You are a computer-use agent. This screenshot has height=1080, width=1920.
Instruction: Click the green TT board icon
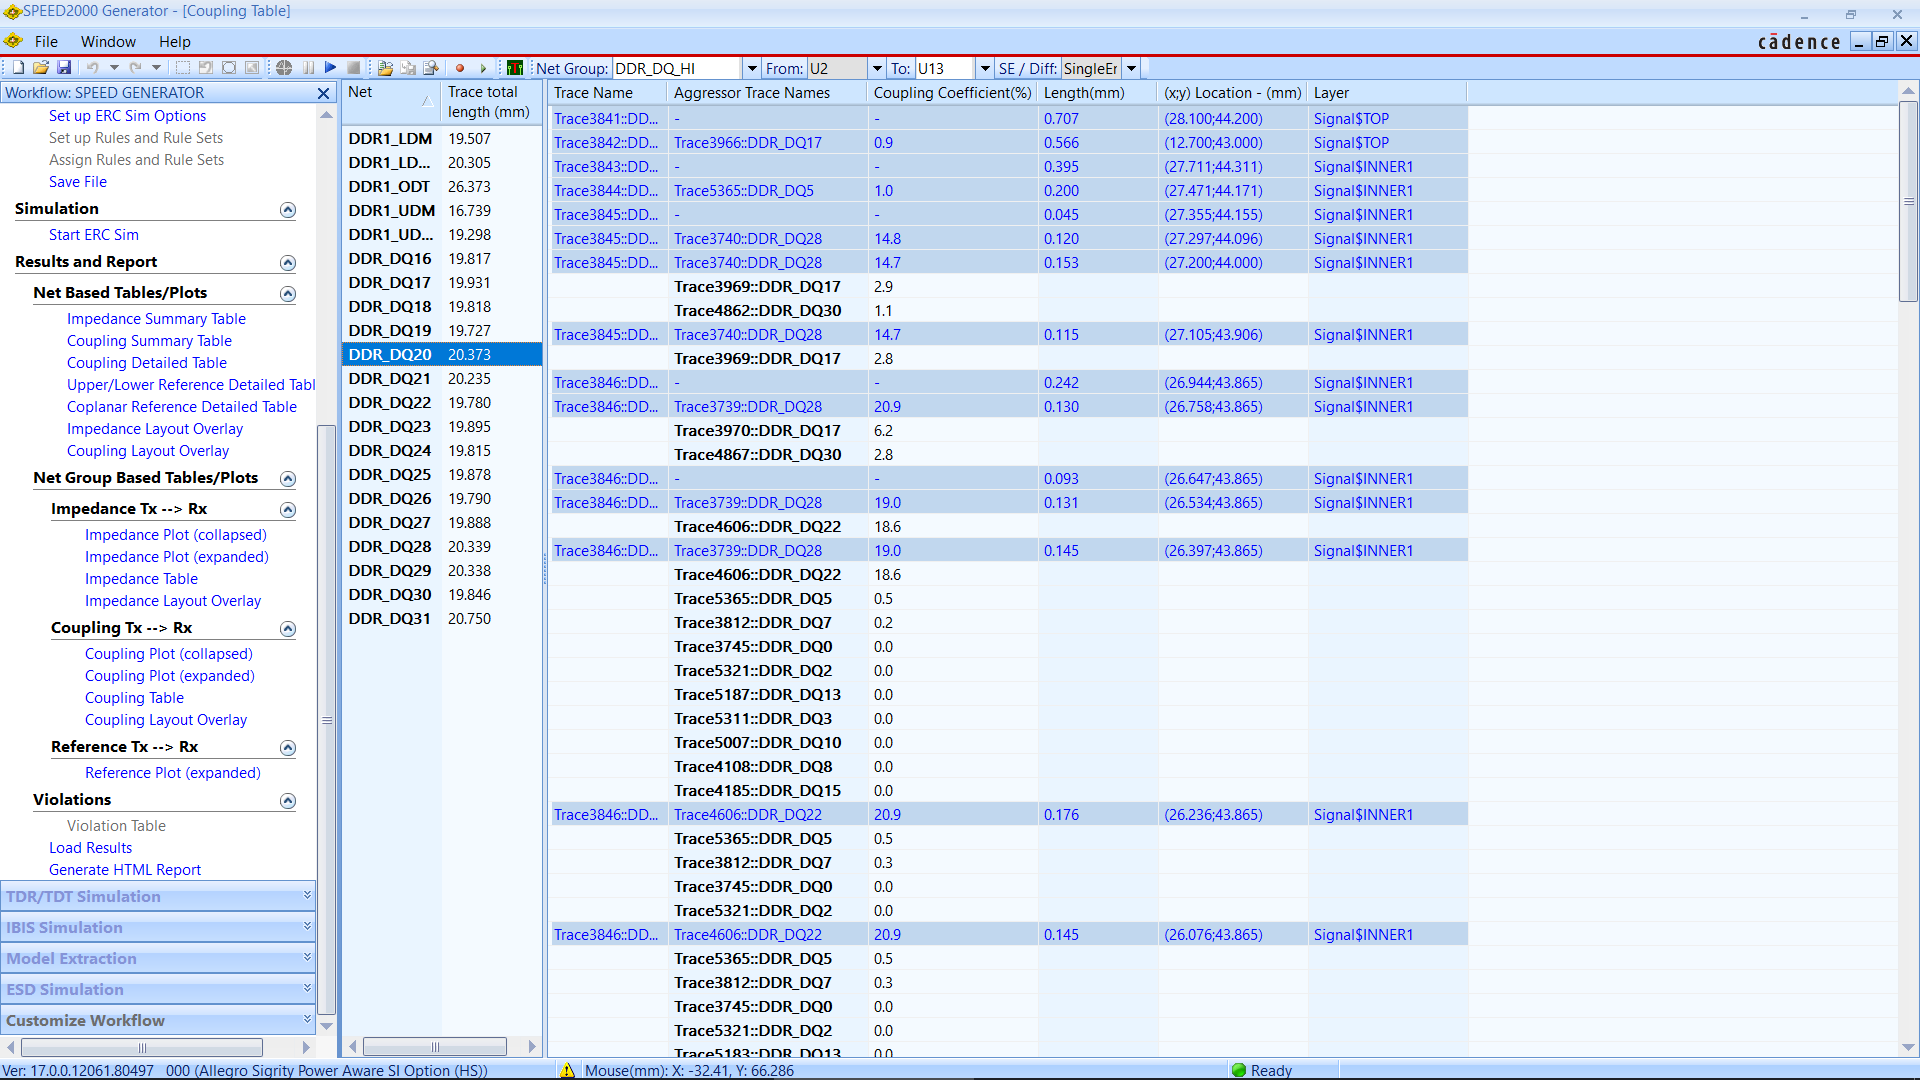click(515, 68)
